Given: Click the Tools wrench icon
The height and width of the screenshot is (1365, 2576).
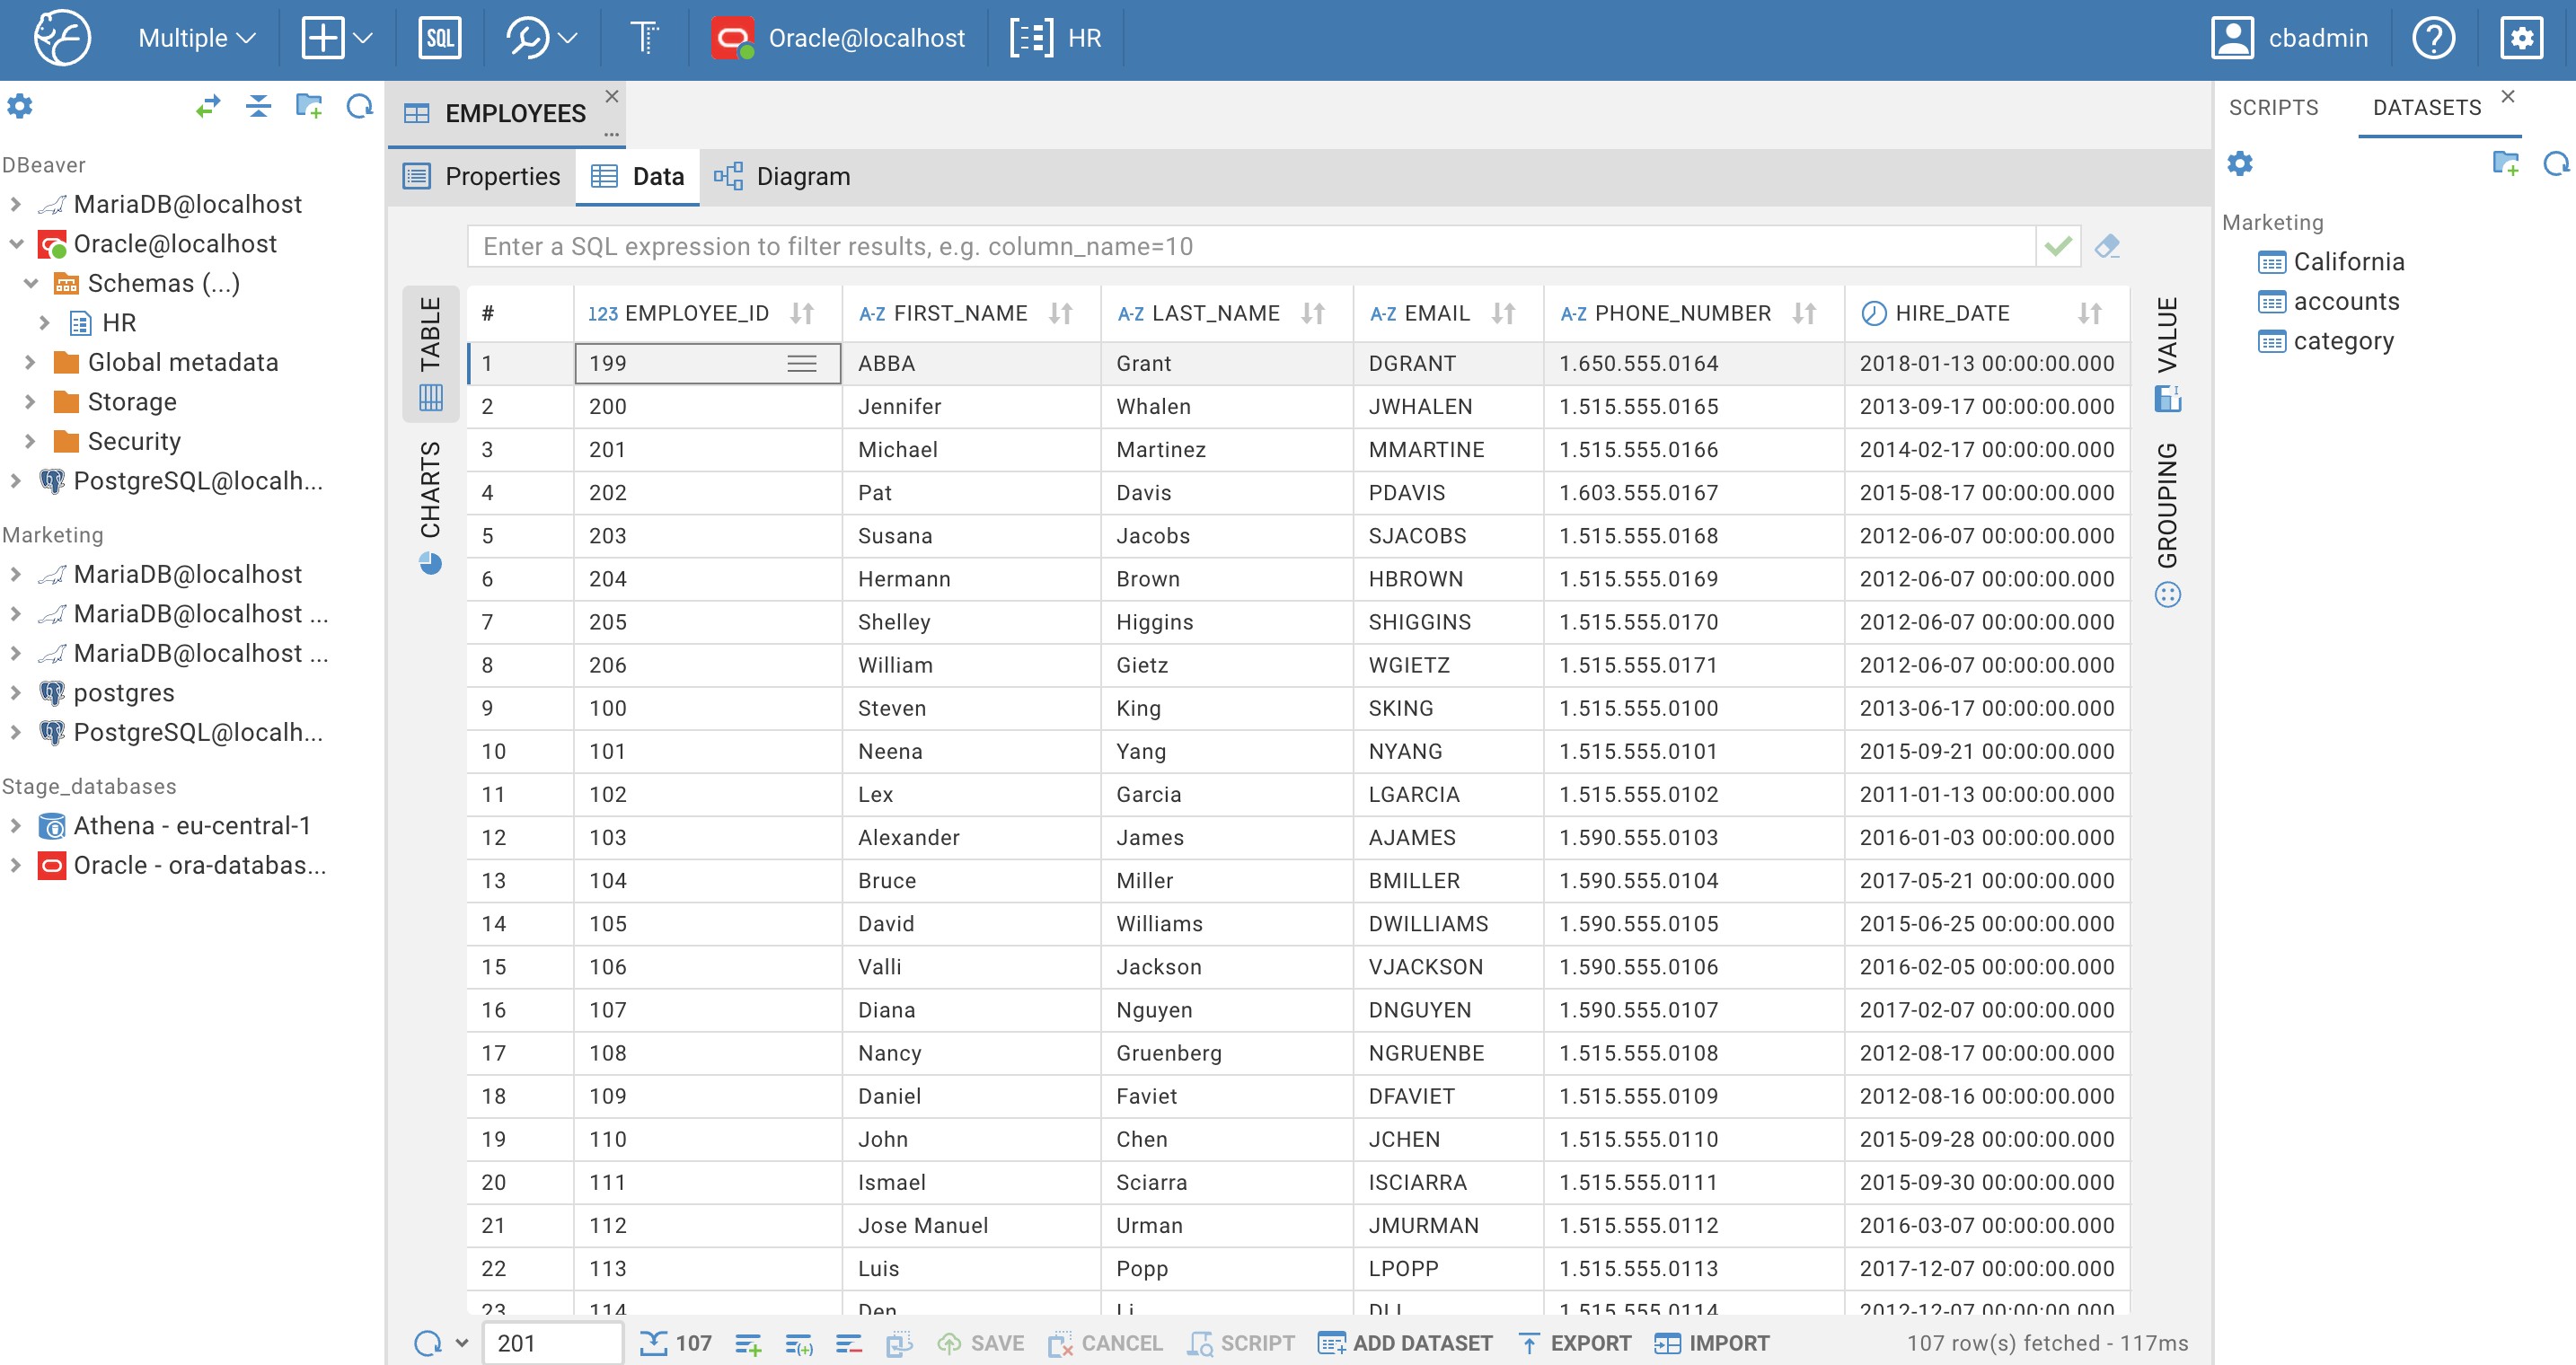Looking at the screenshot, I should (527, 38).
